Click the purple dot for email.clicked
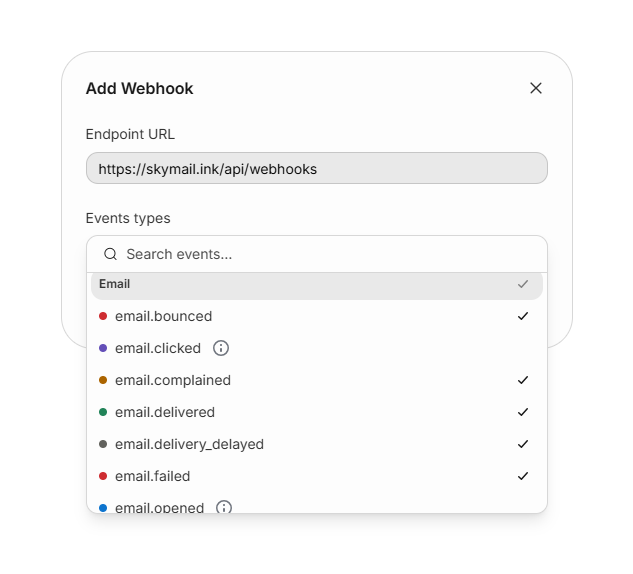This screenshot has width=633, height=574. 103,348
